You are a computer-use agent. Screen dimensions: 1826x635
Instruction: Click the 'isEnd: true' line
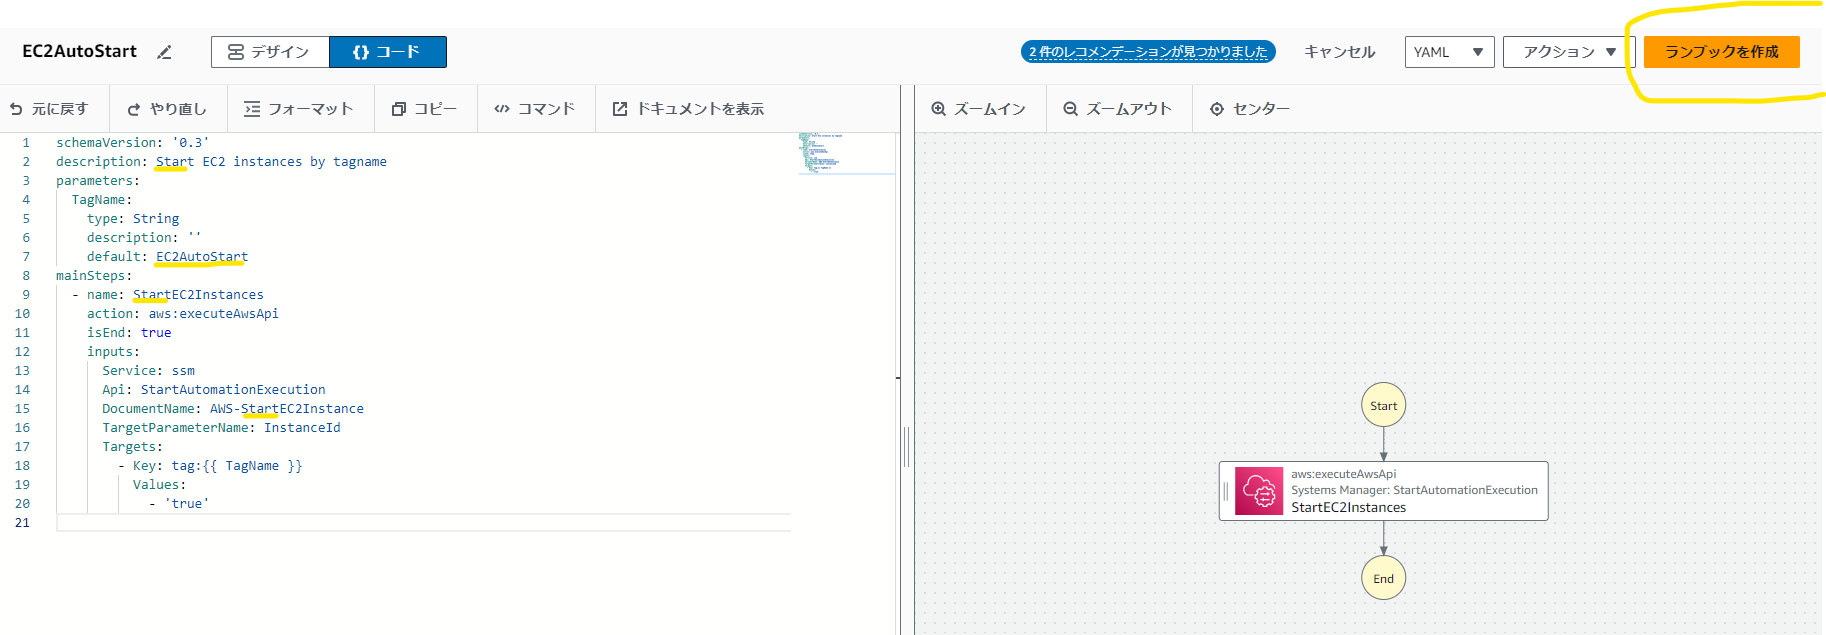(x=129, y=333)
